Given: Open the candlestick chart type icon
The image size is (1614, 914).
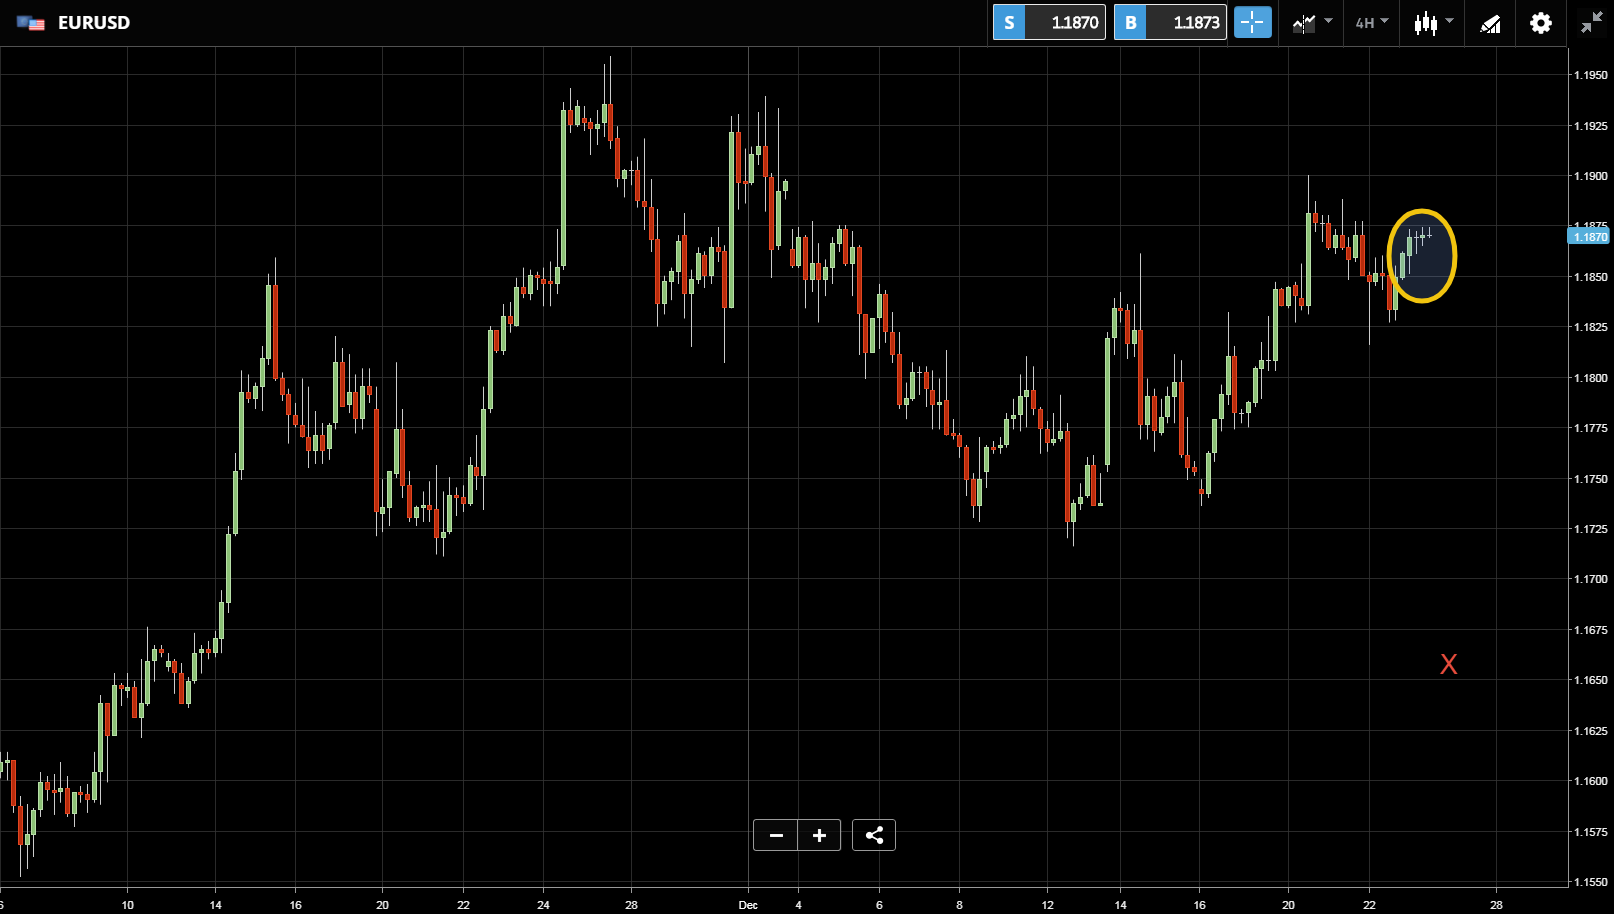Looking at the screenshot, I should tap(1426, 23).
